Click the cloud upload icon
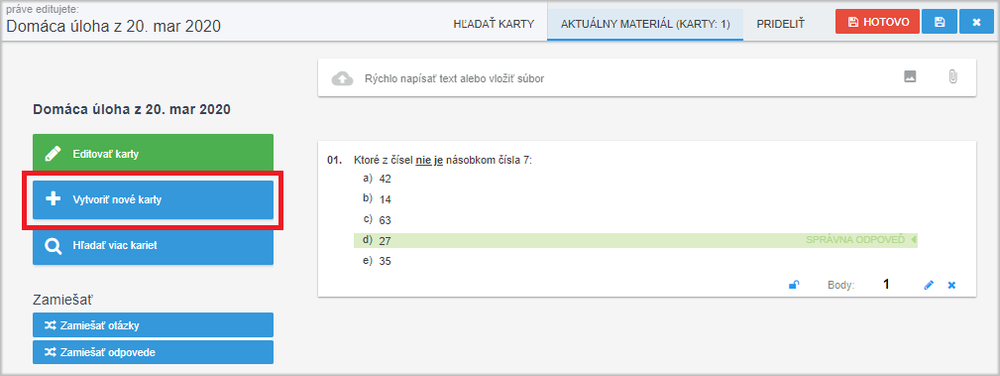Screen dimensions: 1000x376 342,78
